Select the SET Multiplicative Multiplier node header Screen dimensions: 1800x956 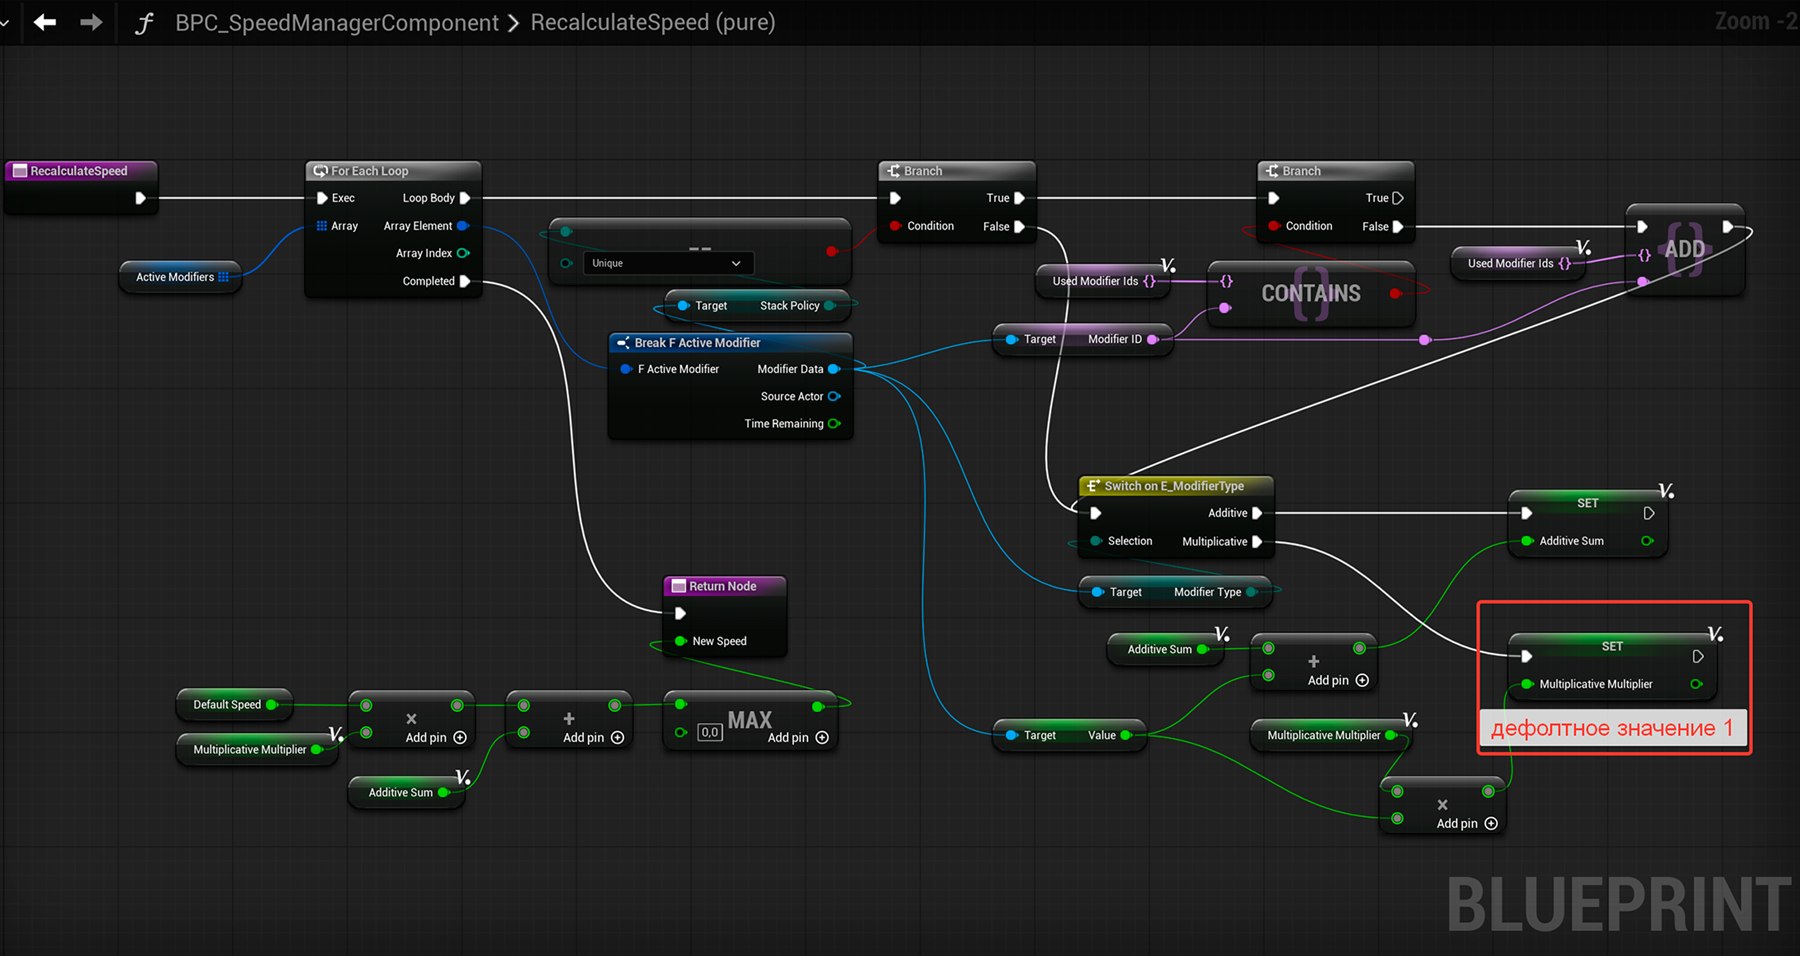1612,646
